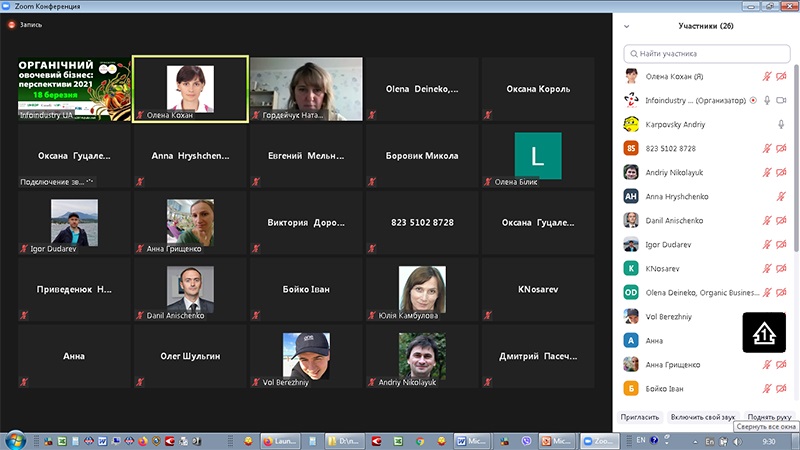The height and width of the screenshot is (450, 800).
Task: Select the Дмитрий Пасеч... video tile
Action: [x=538, y=357]
